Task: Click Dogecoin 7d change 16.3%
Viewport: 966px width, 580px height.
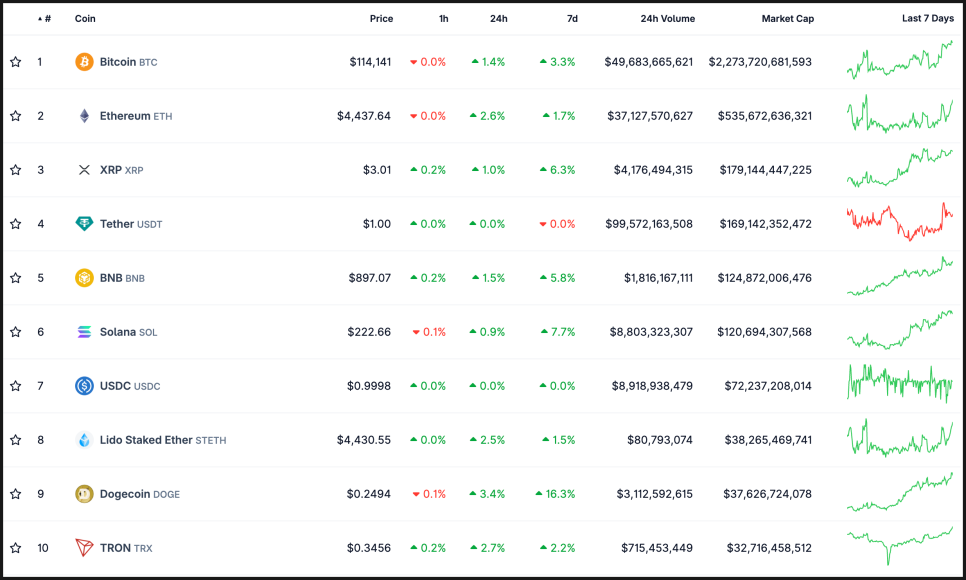Action: 556,494
